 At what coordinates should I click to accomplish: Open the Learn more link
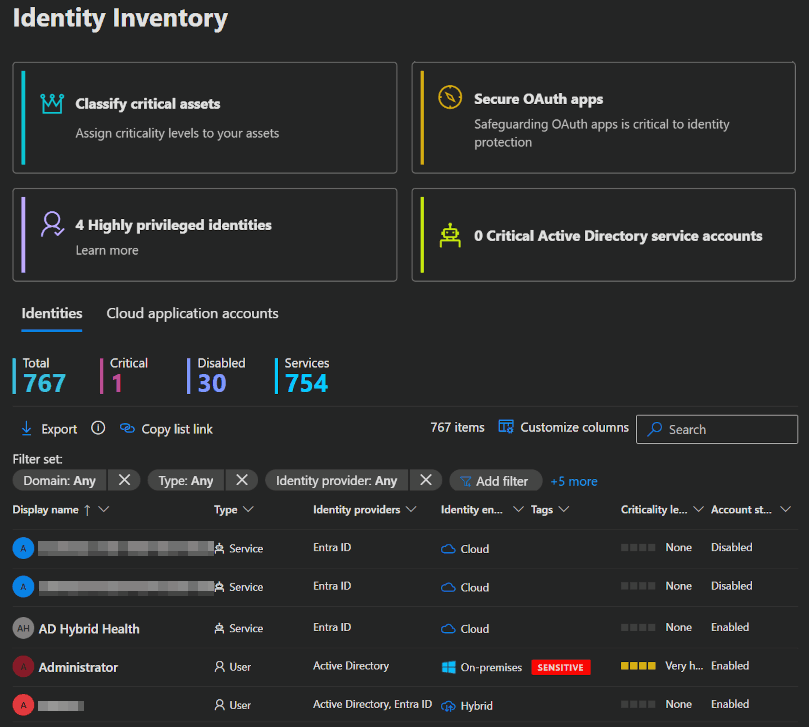pyautogui.click(x=107, y=250)
